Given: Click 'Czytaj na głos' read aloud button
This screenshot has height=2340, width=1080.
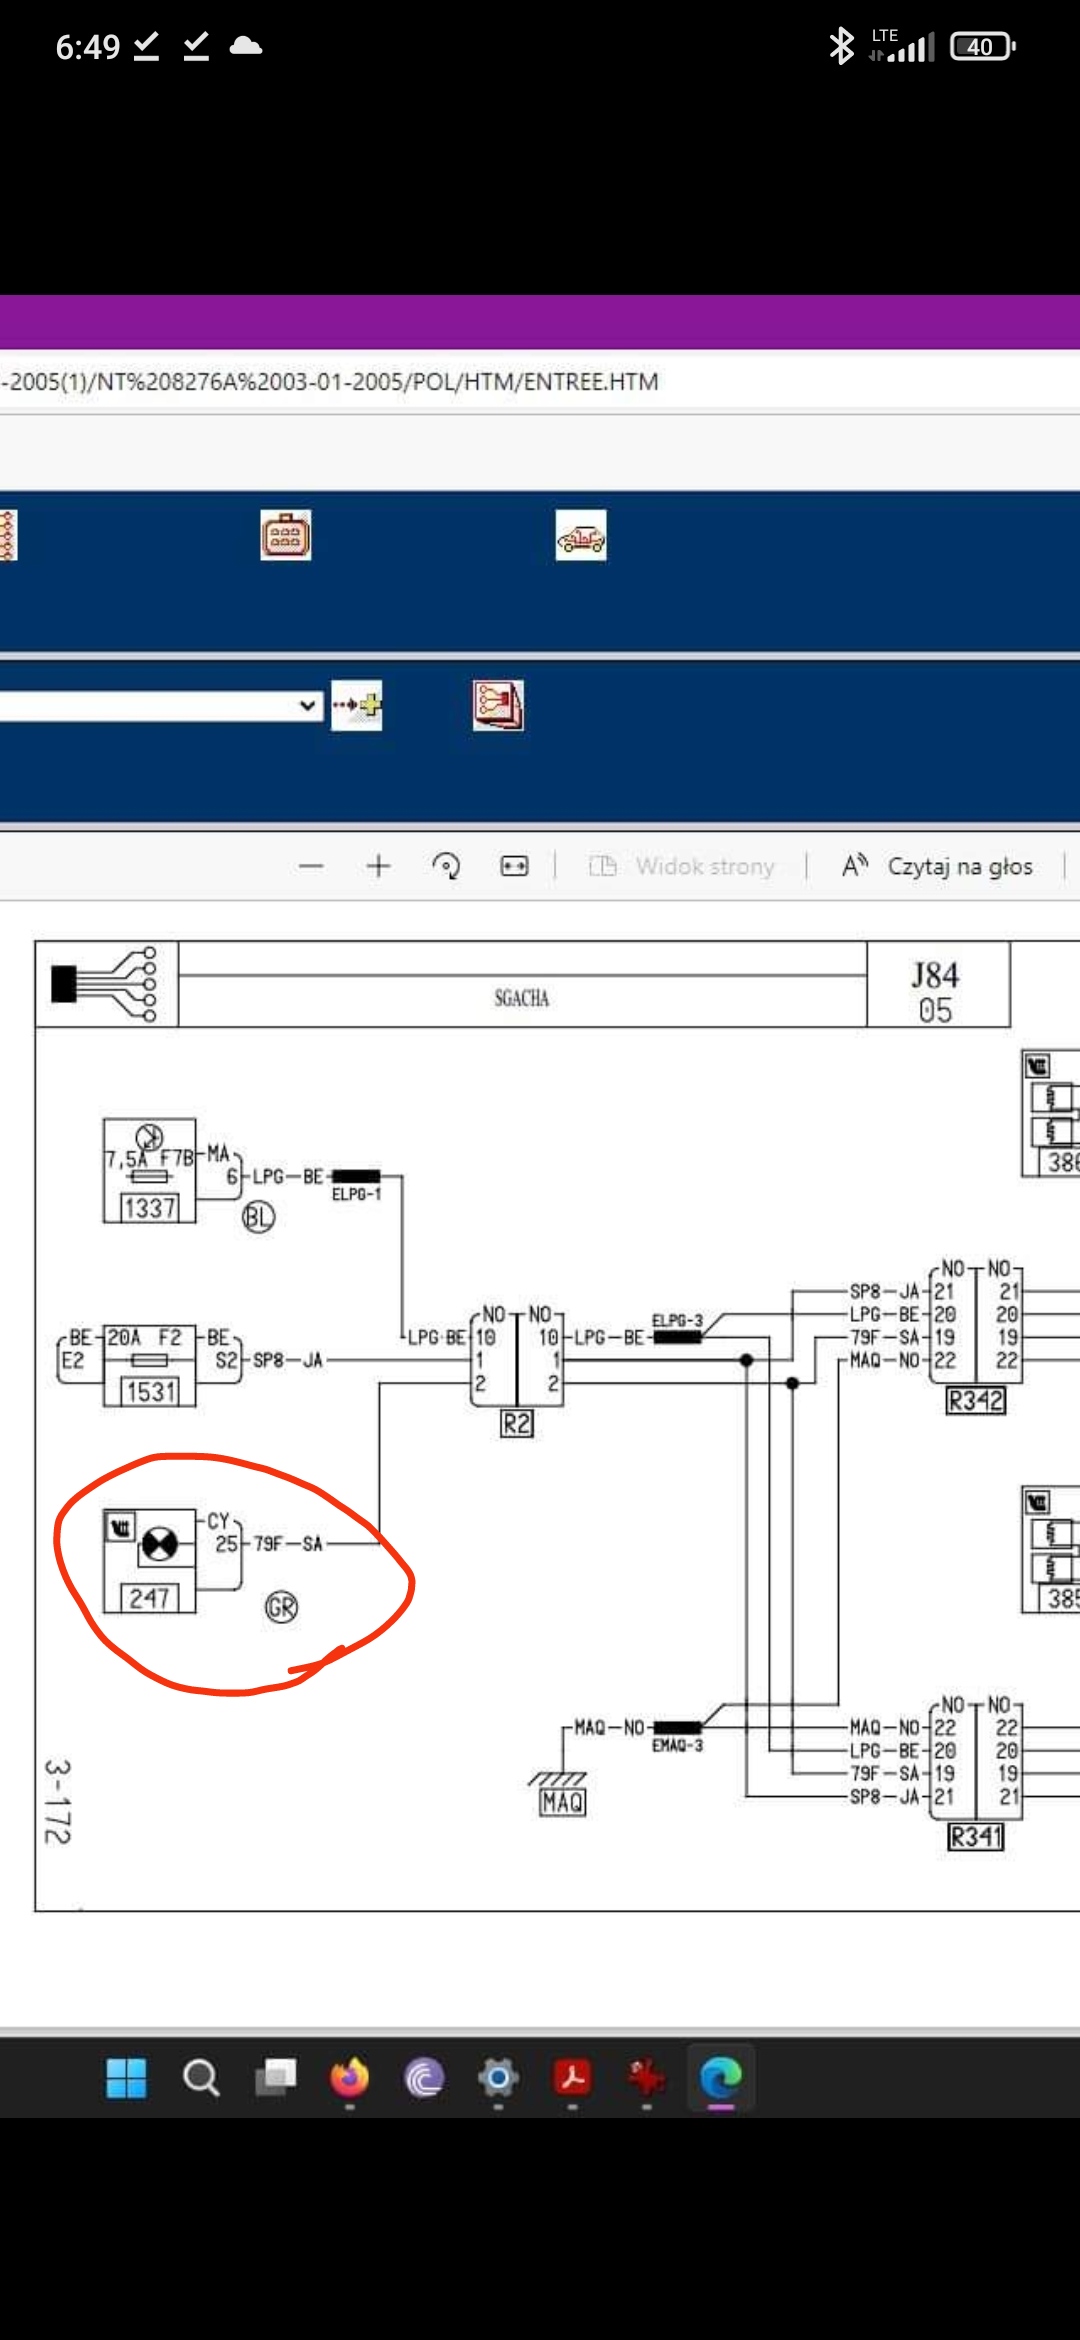Looking at the screenshot, I should [938, 866].
